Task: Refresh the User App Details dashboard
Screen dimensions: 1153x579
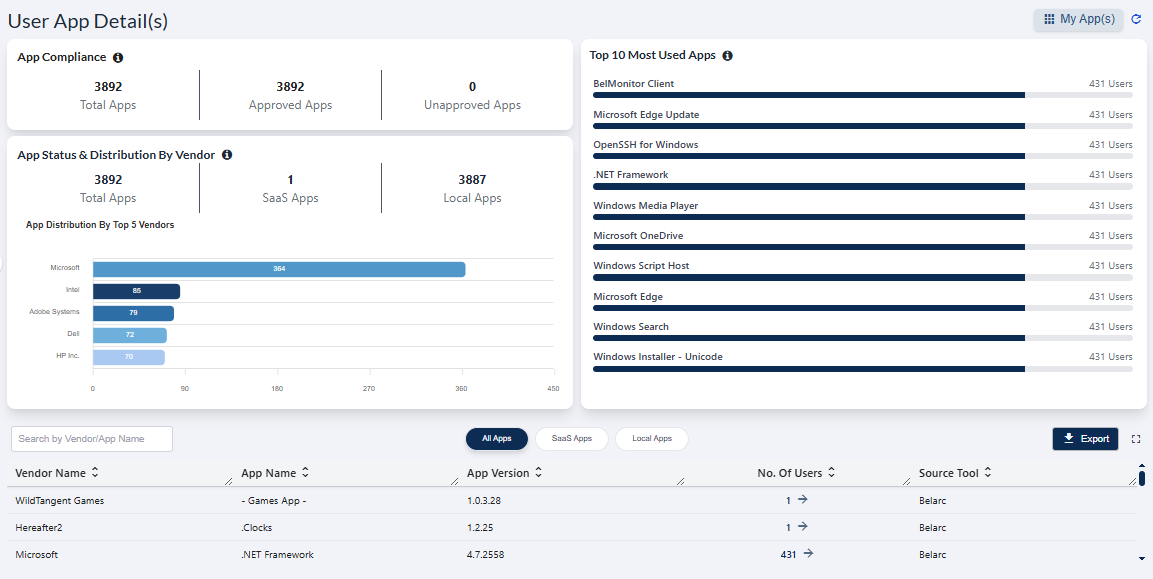Action: coord(1135,19)
